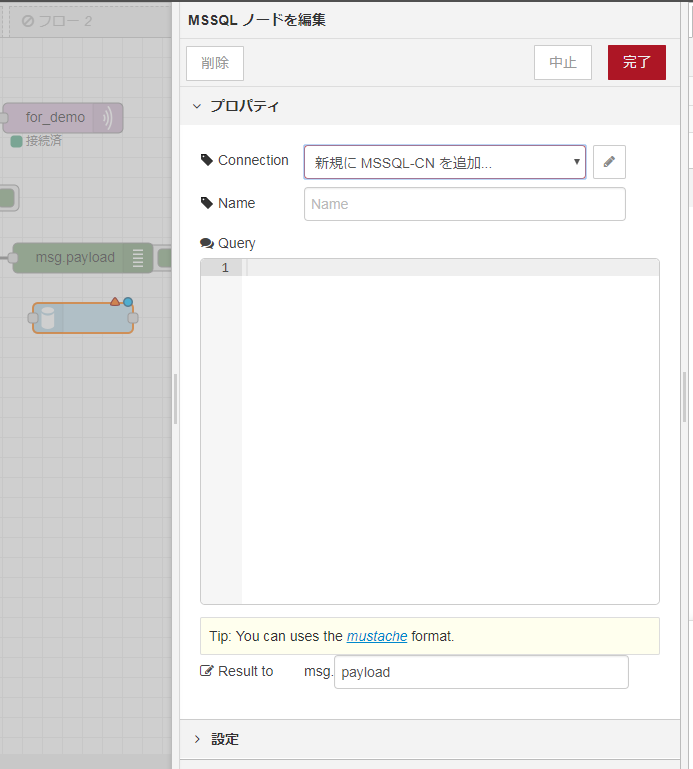Click the MSSQL node output port

pyautogui.click(x=133, y=318)
